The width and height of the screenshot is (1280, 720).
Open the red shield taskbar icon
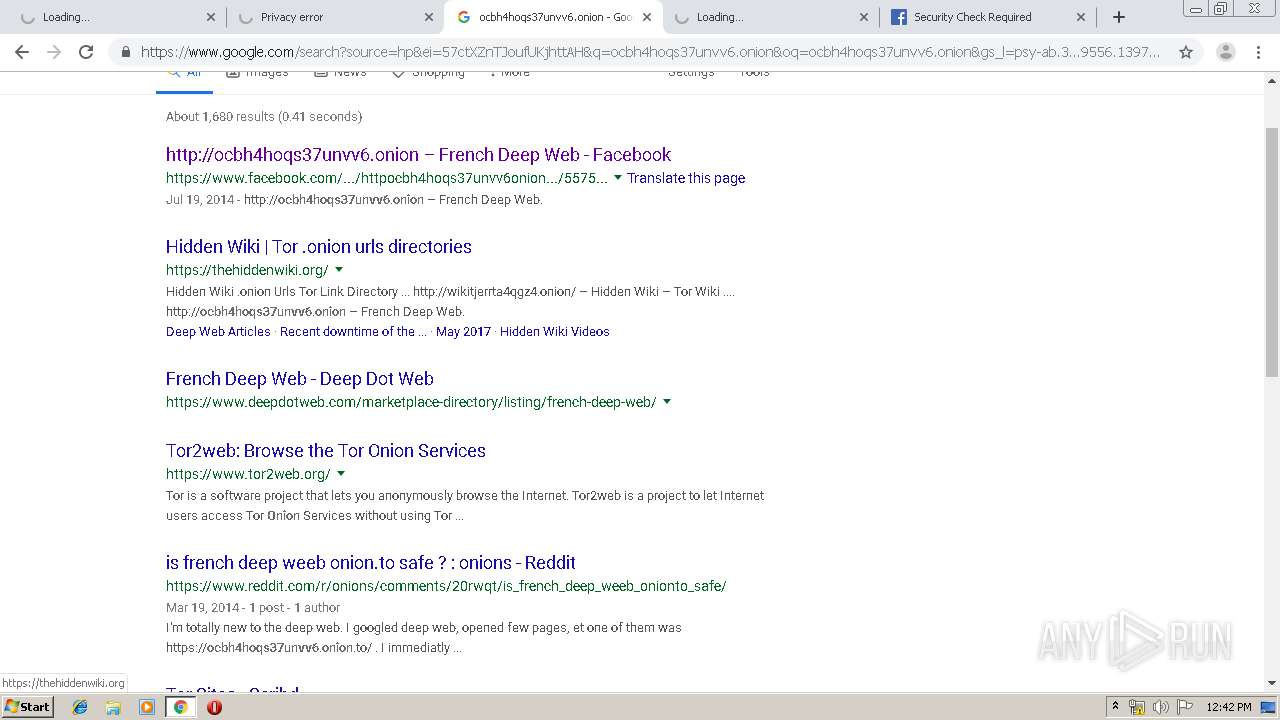click(x=214, y=707)
